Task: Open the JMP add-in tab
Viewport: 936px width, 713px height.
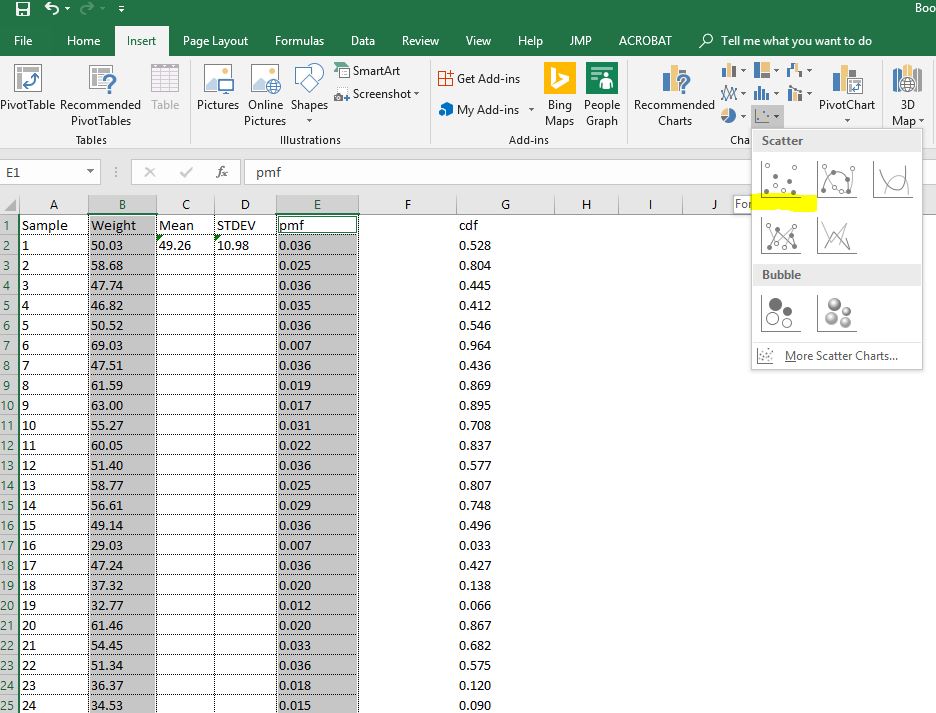Action: (x=580, y=41)
